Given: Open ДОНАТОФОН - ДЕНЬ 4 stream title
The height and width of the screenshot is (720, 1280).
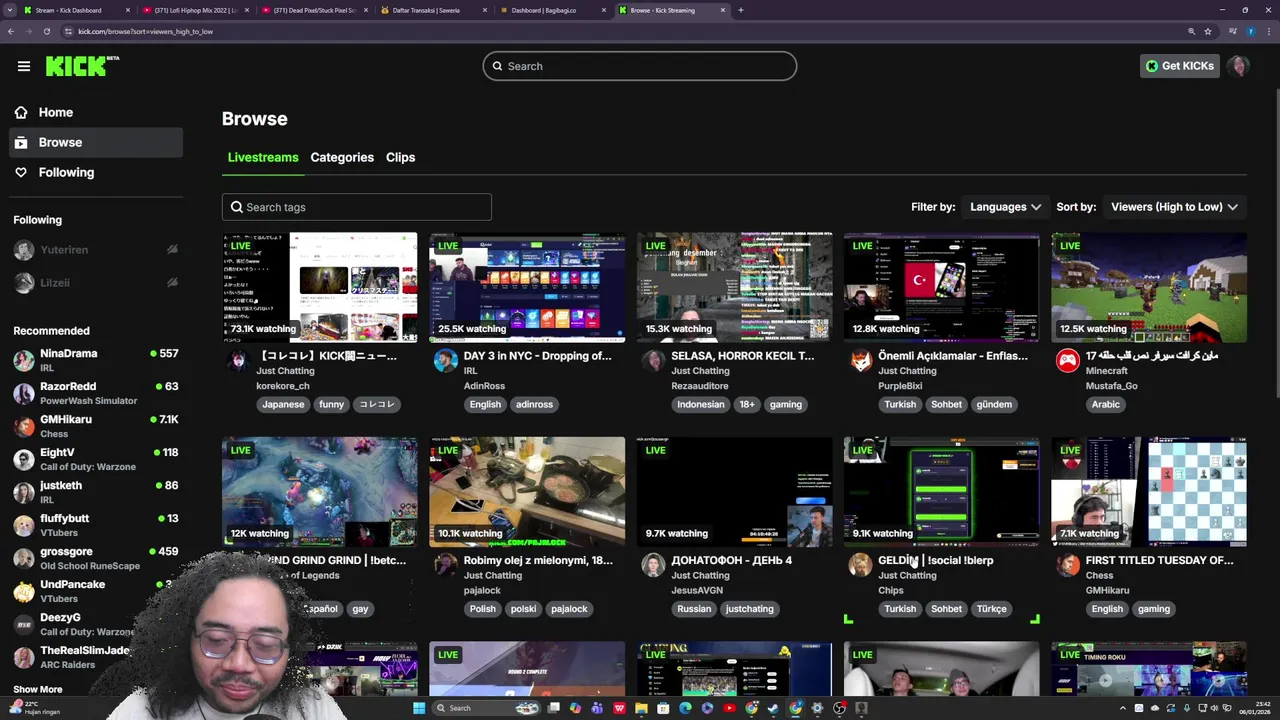Looking at the screenshot, I should [732, 560].
